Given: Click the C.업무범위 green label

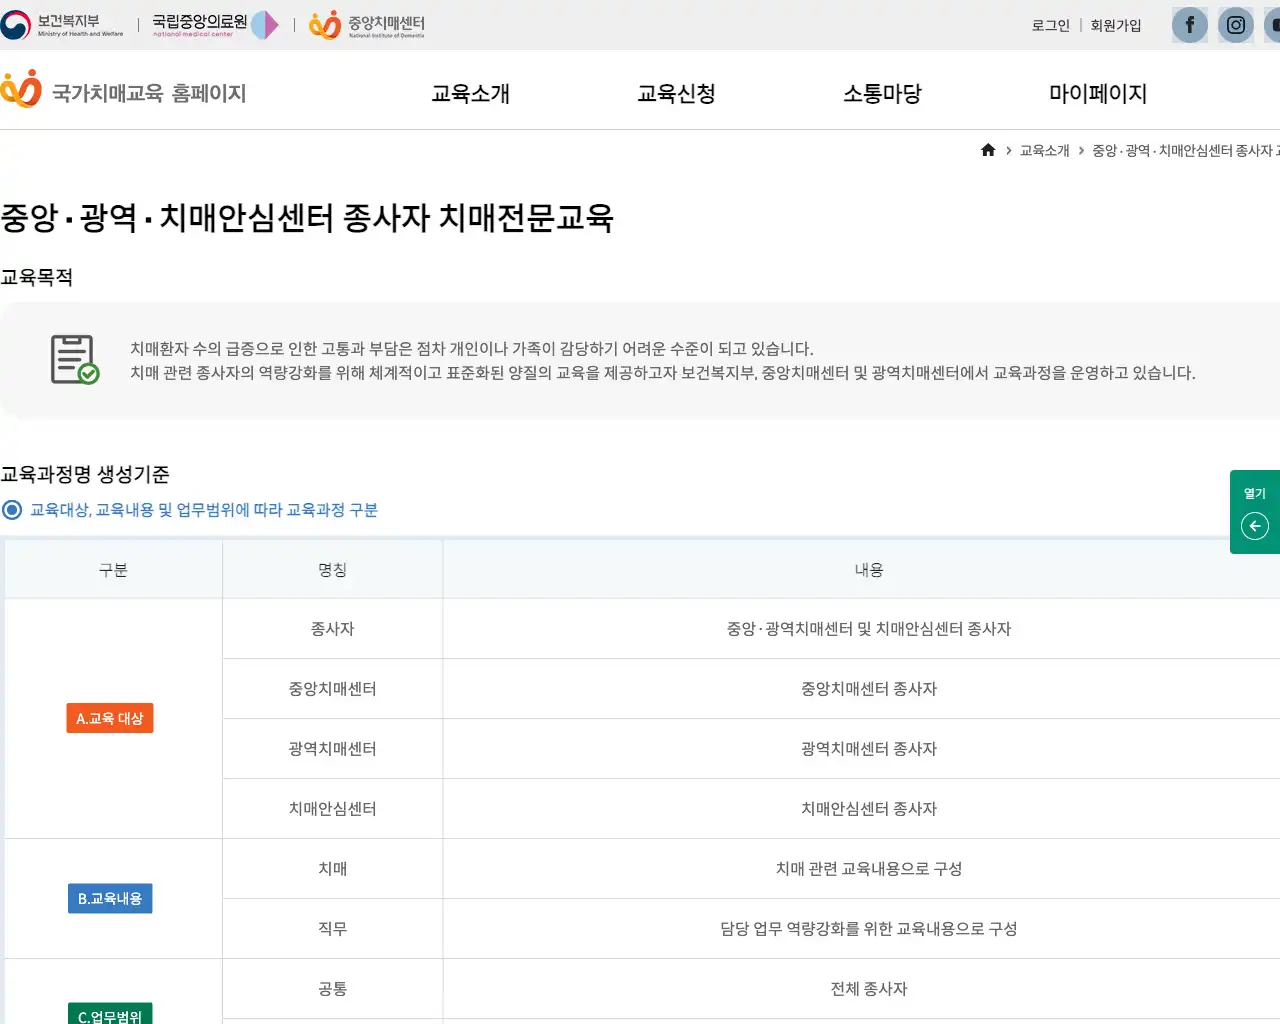Looking at the screenshot, I should (x=110, y=1013).
